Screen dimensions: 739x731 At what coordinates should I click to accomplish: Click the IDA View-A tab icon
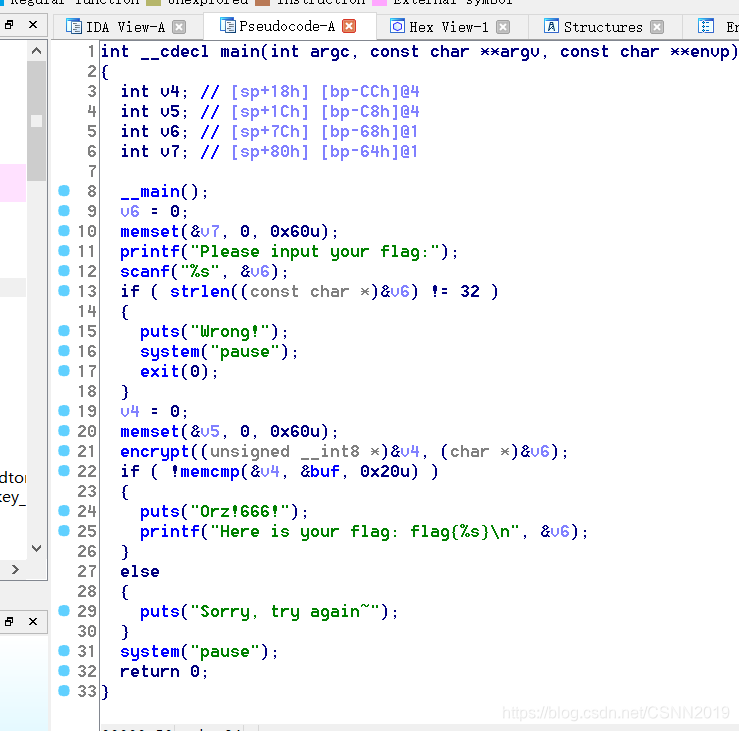click(x=74, y=26)
